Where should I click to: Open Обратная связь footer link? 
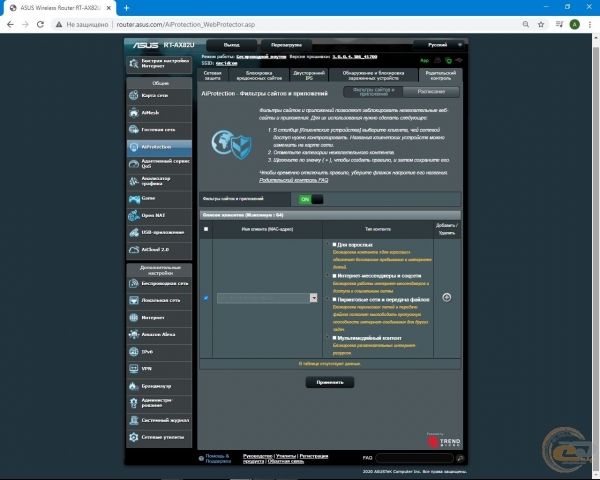pyautogui.click(x=285, y=461)
